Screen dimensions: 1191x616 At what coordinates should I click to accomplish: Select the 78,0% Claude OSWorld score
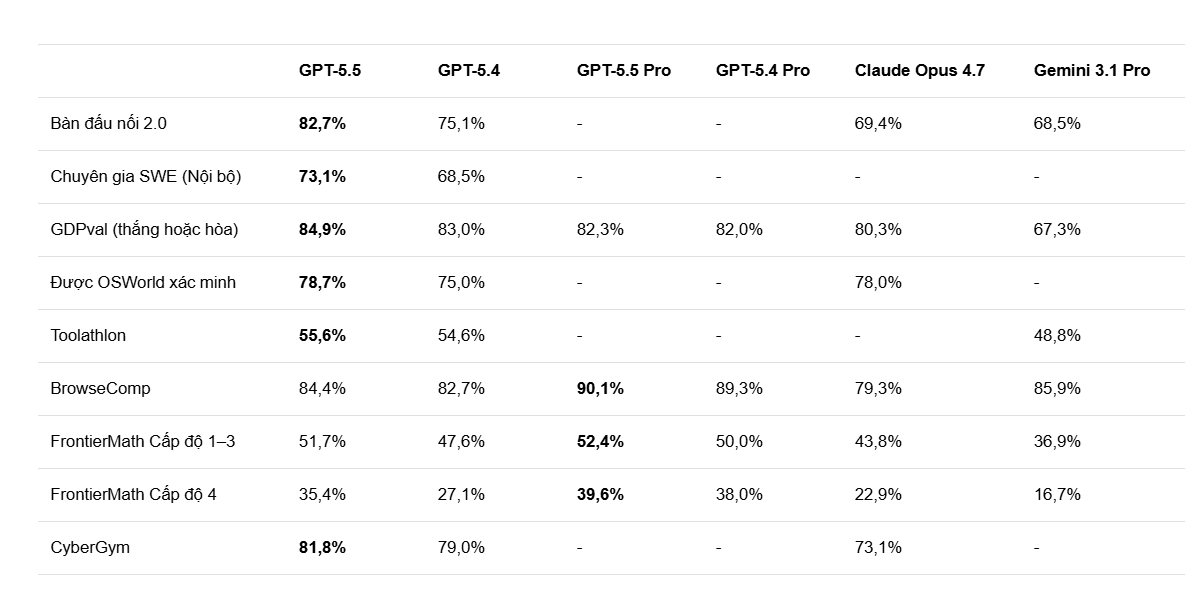tap(878, 282)
